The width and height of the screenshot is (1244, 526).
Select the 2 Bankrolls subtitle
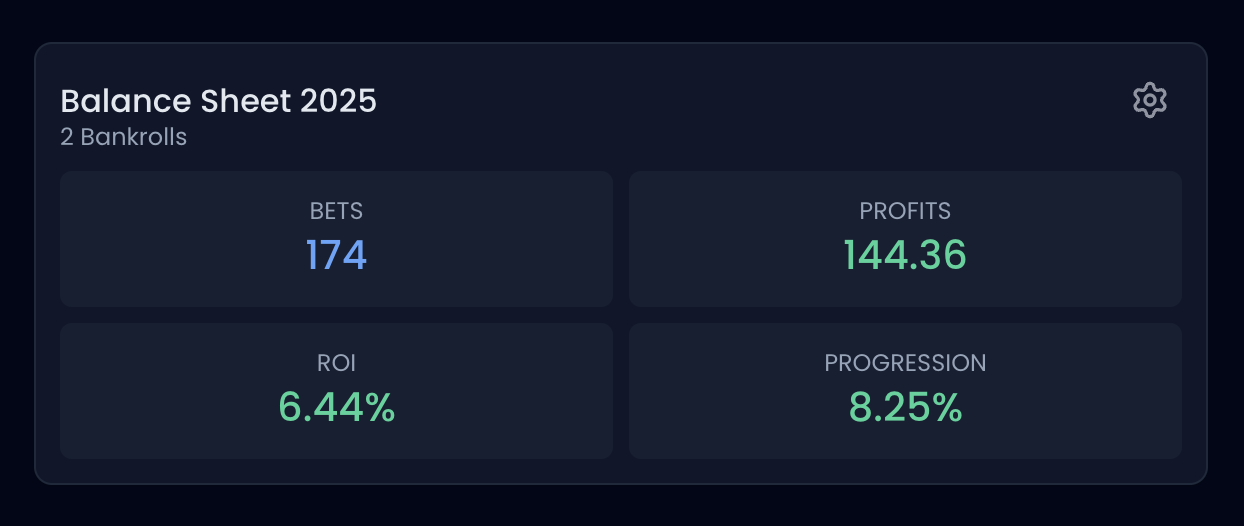(123, 137)
